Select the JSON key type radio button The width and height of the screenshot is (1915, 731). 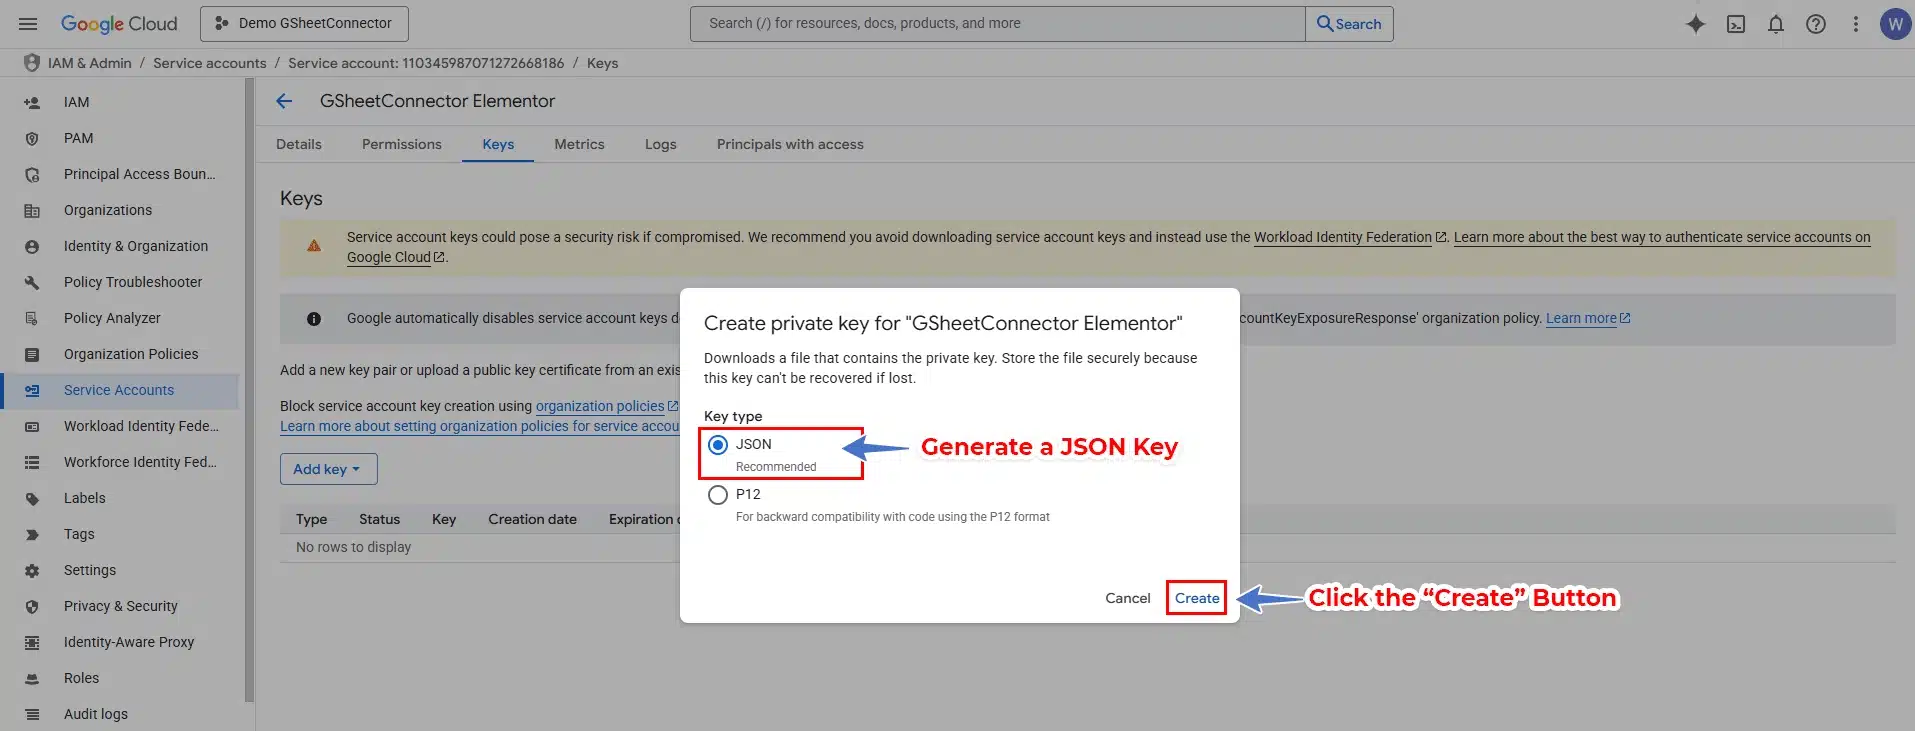718,445
